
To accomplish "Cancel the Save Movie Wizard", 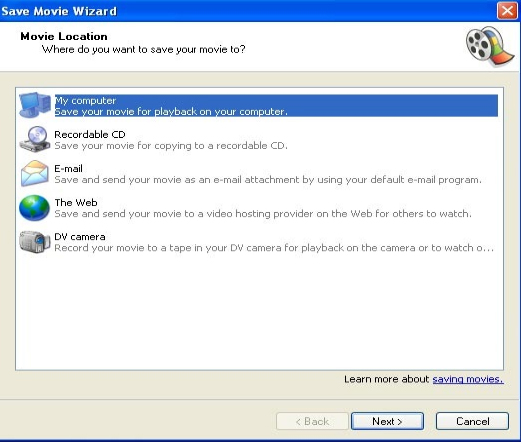I will point(472,421).
